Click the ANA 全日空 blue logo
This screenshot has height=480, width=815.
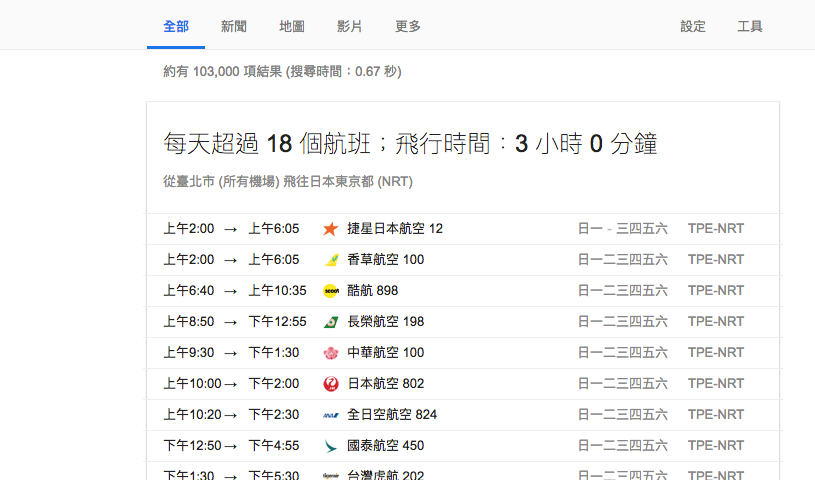[331, 415]
